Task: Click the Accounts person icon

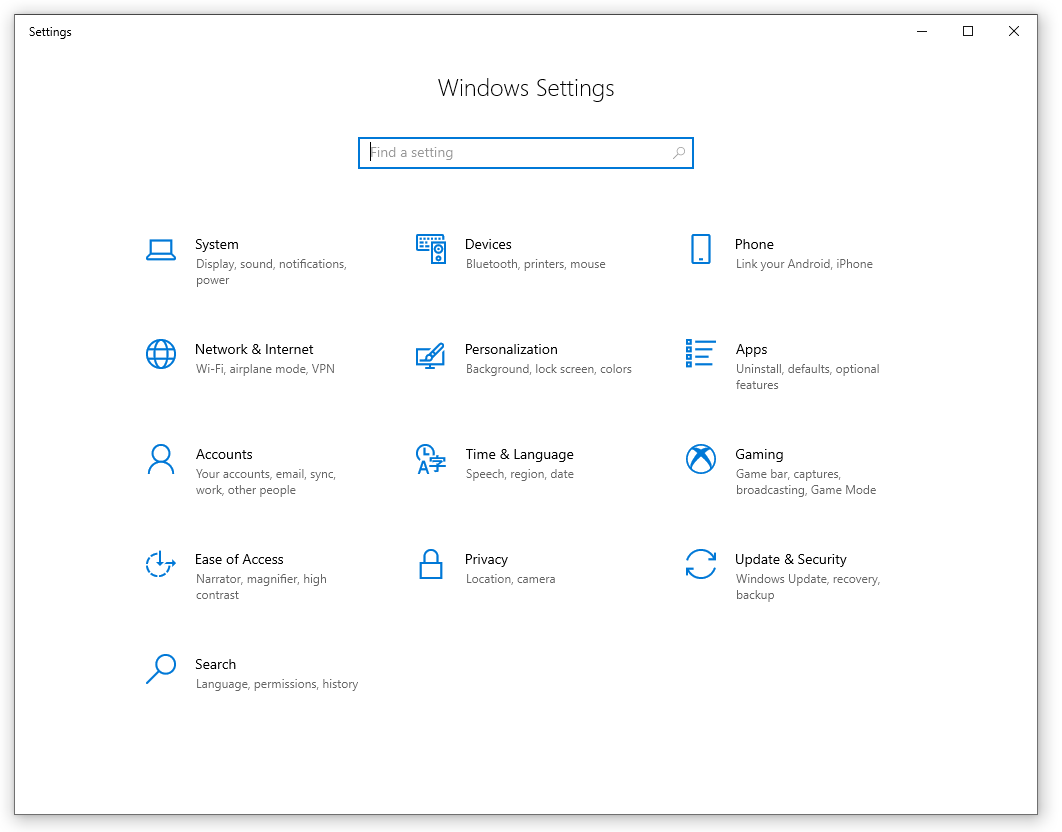Action: (161, 459)
